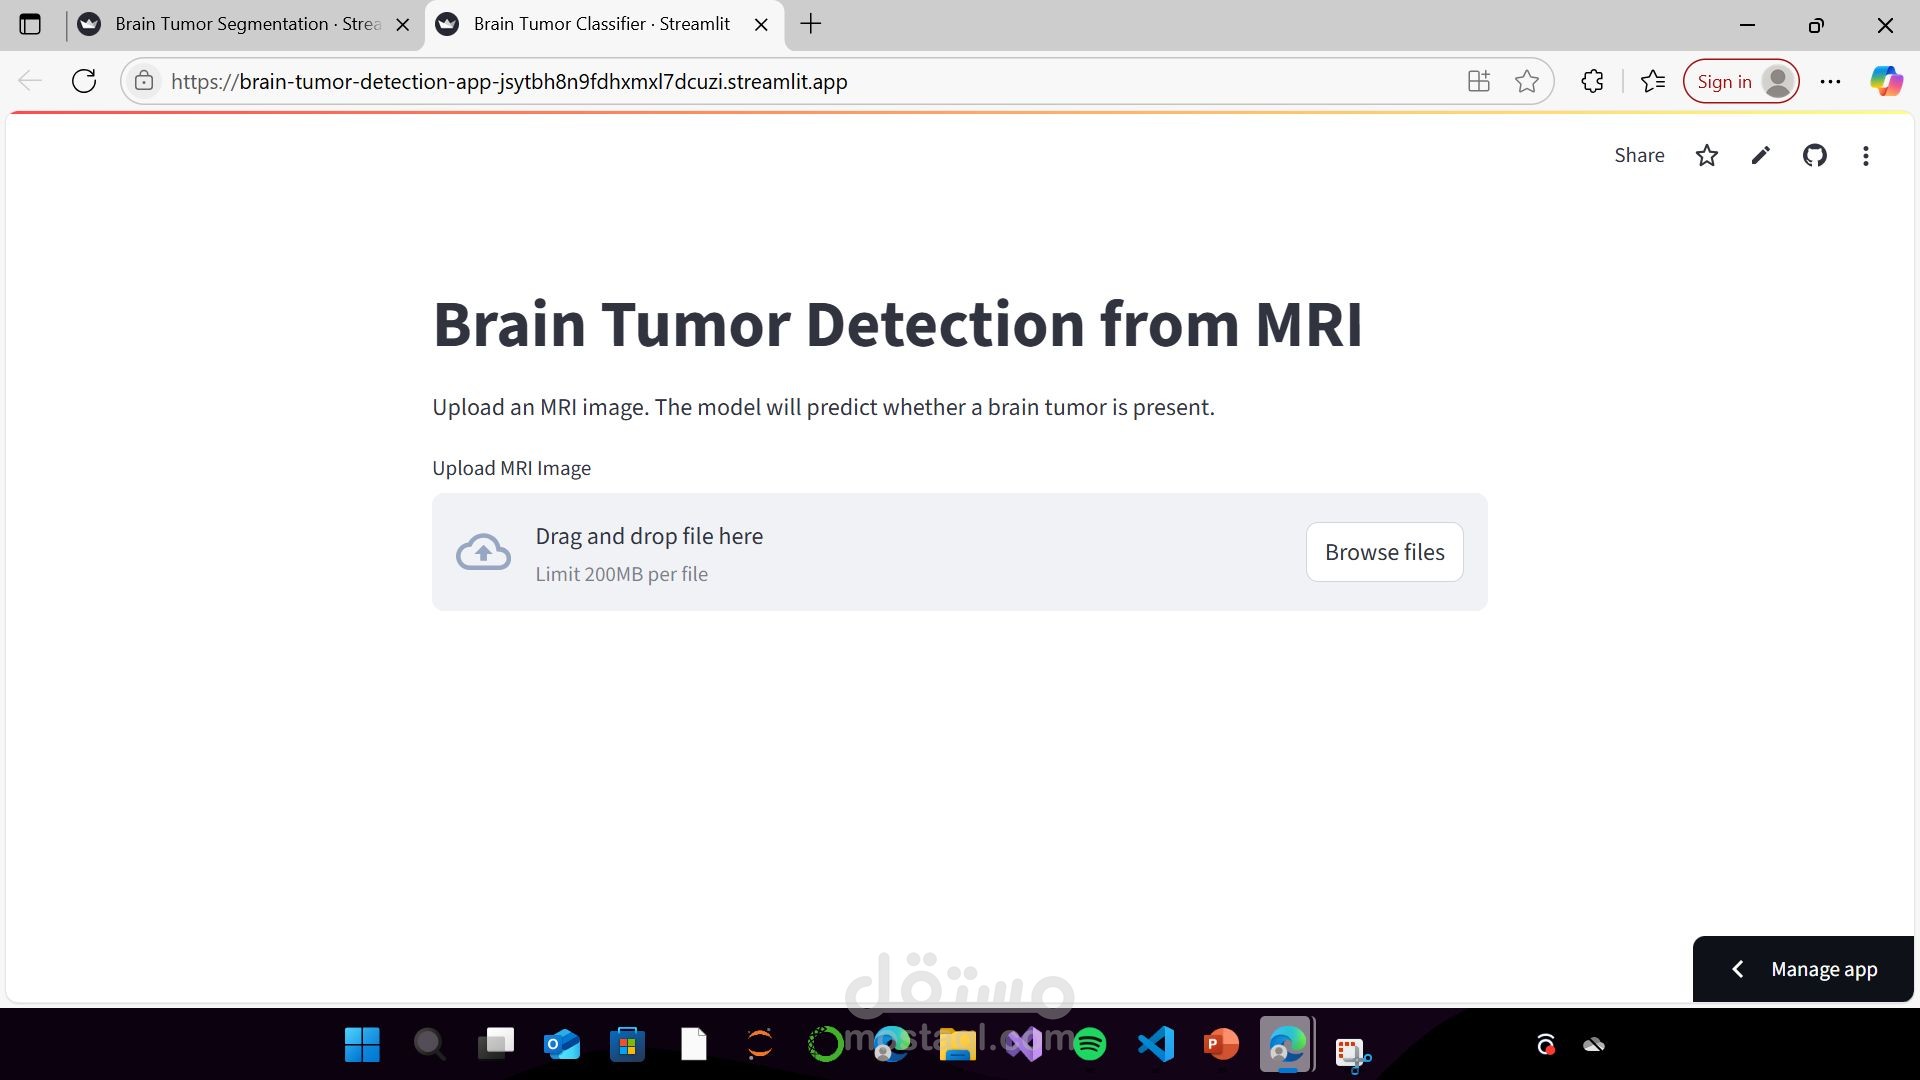Click the Share button
This screenshot has width=1920, height=1080.
coord(1639,155)
